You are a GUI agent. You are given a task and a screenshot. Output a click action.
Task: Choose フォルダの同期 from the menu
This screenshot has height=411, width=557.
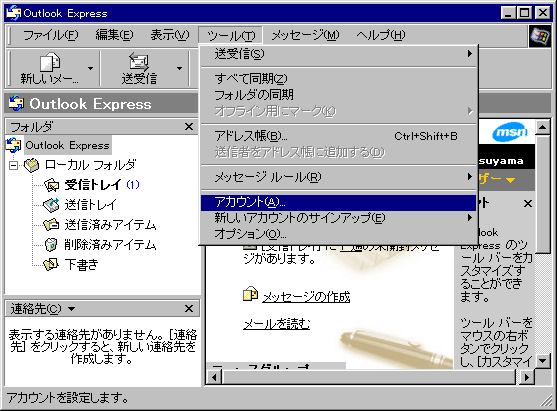pyautogui.click(x=339, y=95)
